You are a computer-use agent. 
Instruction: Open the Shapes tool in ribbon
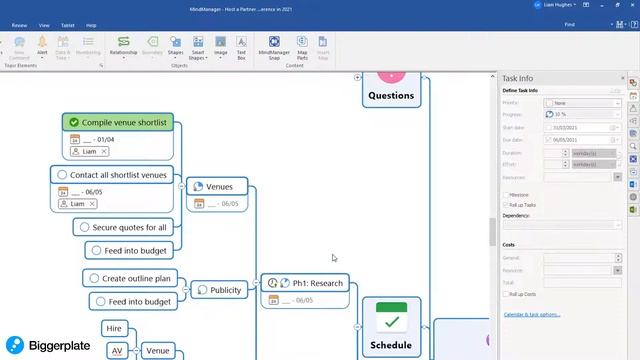click(x=176, y=47)
